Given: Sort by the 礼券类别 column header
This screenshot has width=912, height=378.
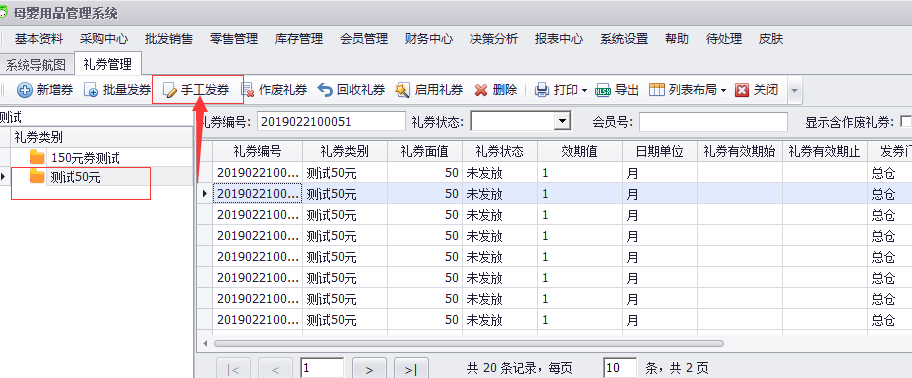Looking at the screenshot, I should pyautogui.click(x=345, y=152).
